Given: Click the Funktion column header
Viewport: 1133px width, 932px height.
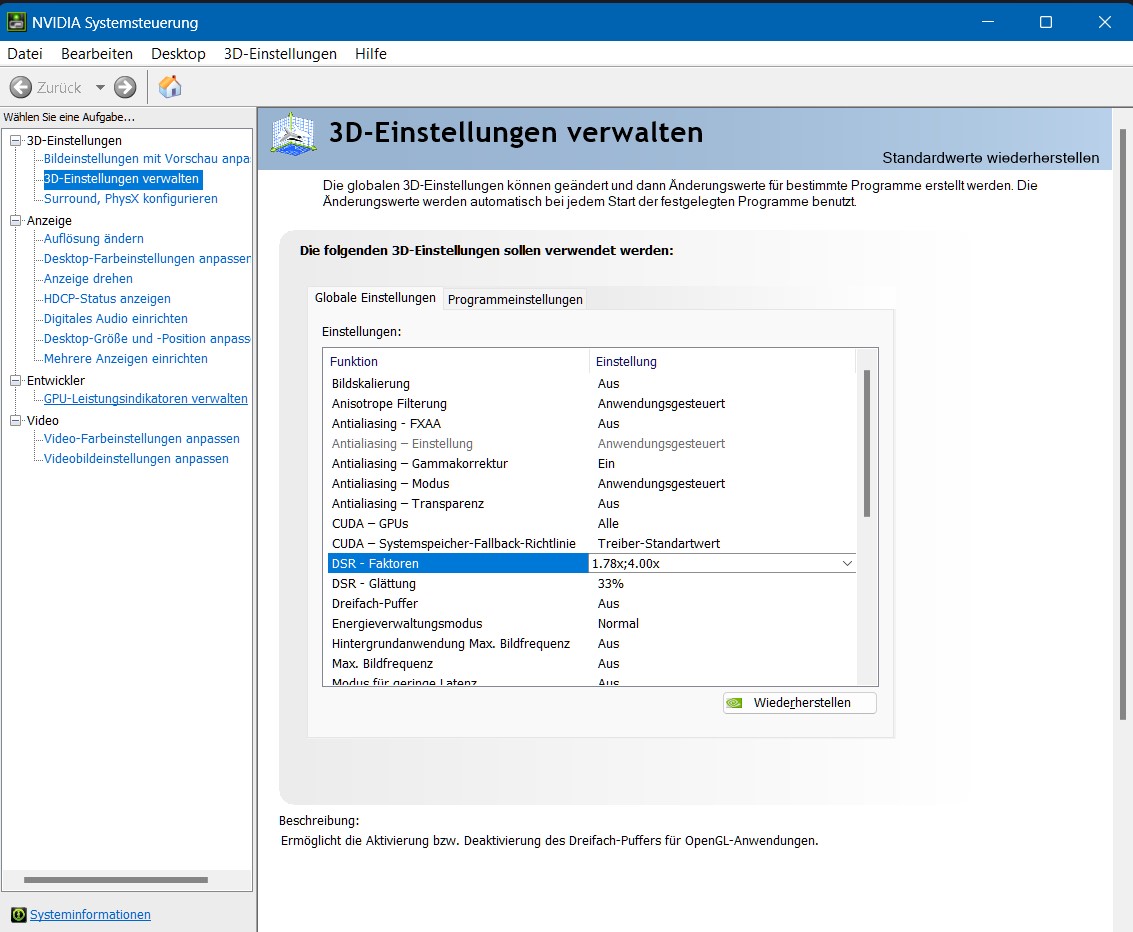Looking at the screenshot, I should coord(457,361).
